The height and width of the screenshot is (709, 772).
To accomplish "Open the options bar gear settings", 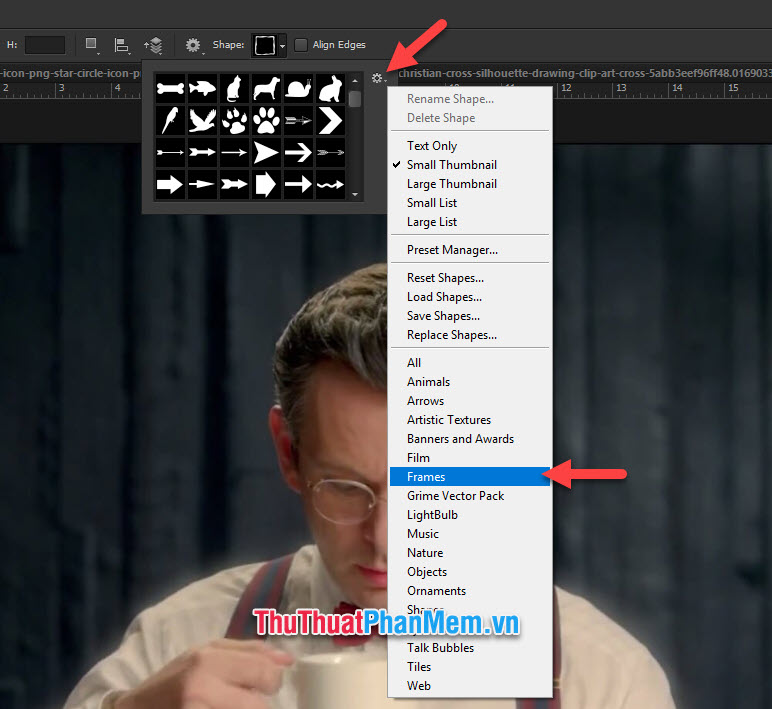I will pos(194,45).
